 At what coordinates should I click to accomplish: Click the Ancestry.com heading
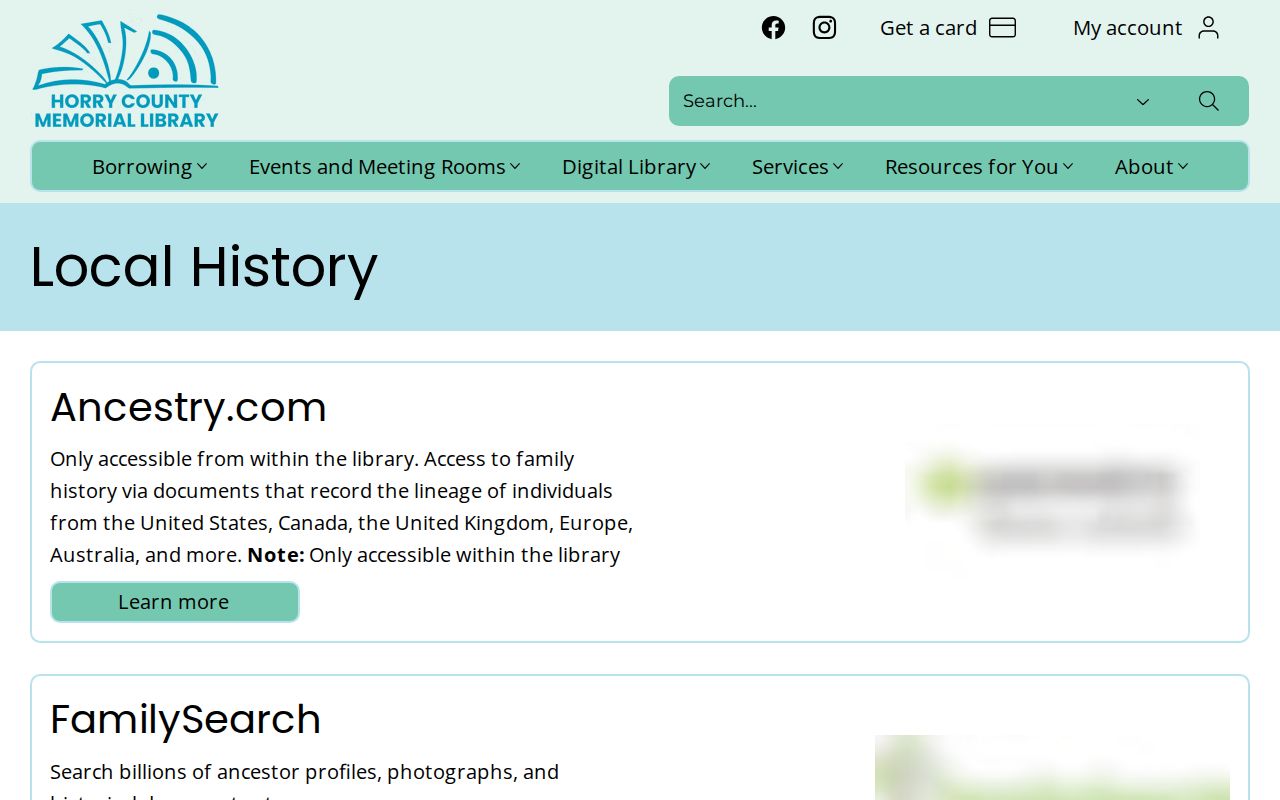pos(188,407)
